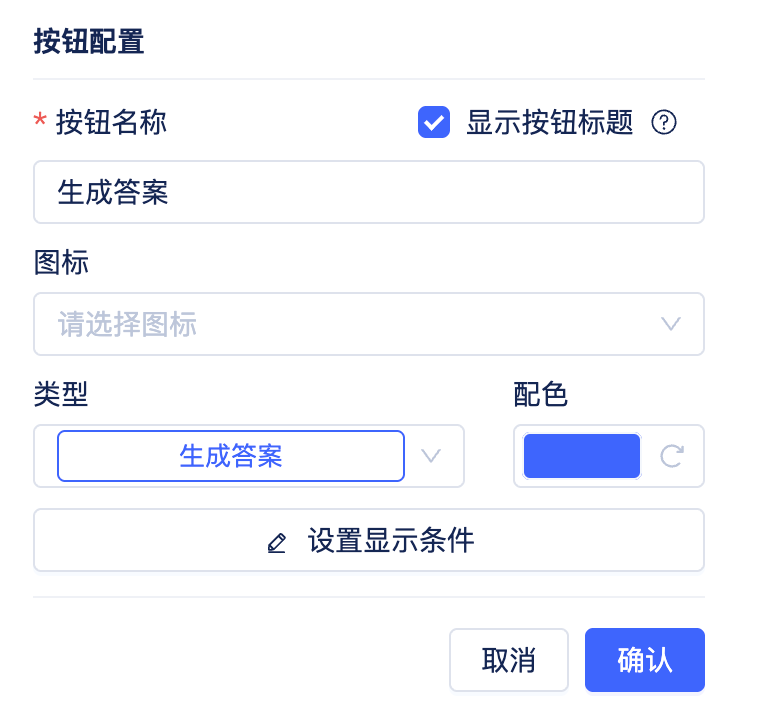Focus the 按钮名称 text input field
762x712 pixels.
[x=368, y=192]
